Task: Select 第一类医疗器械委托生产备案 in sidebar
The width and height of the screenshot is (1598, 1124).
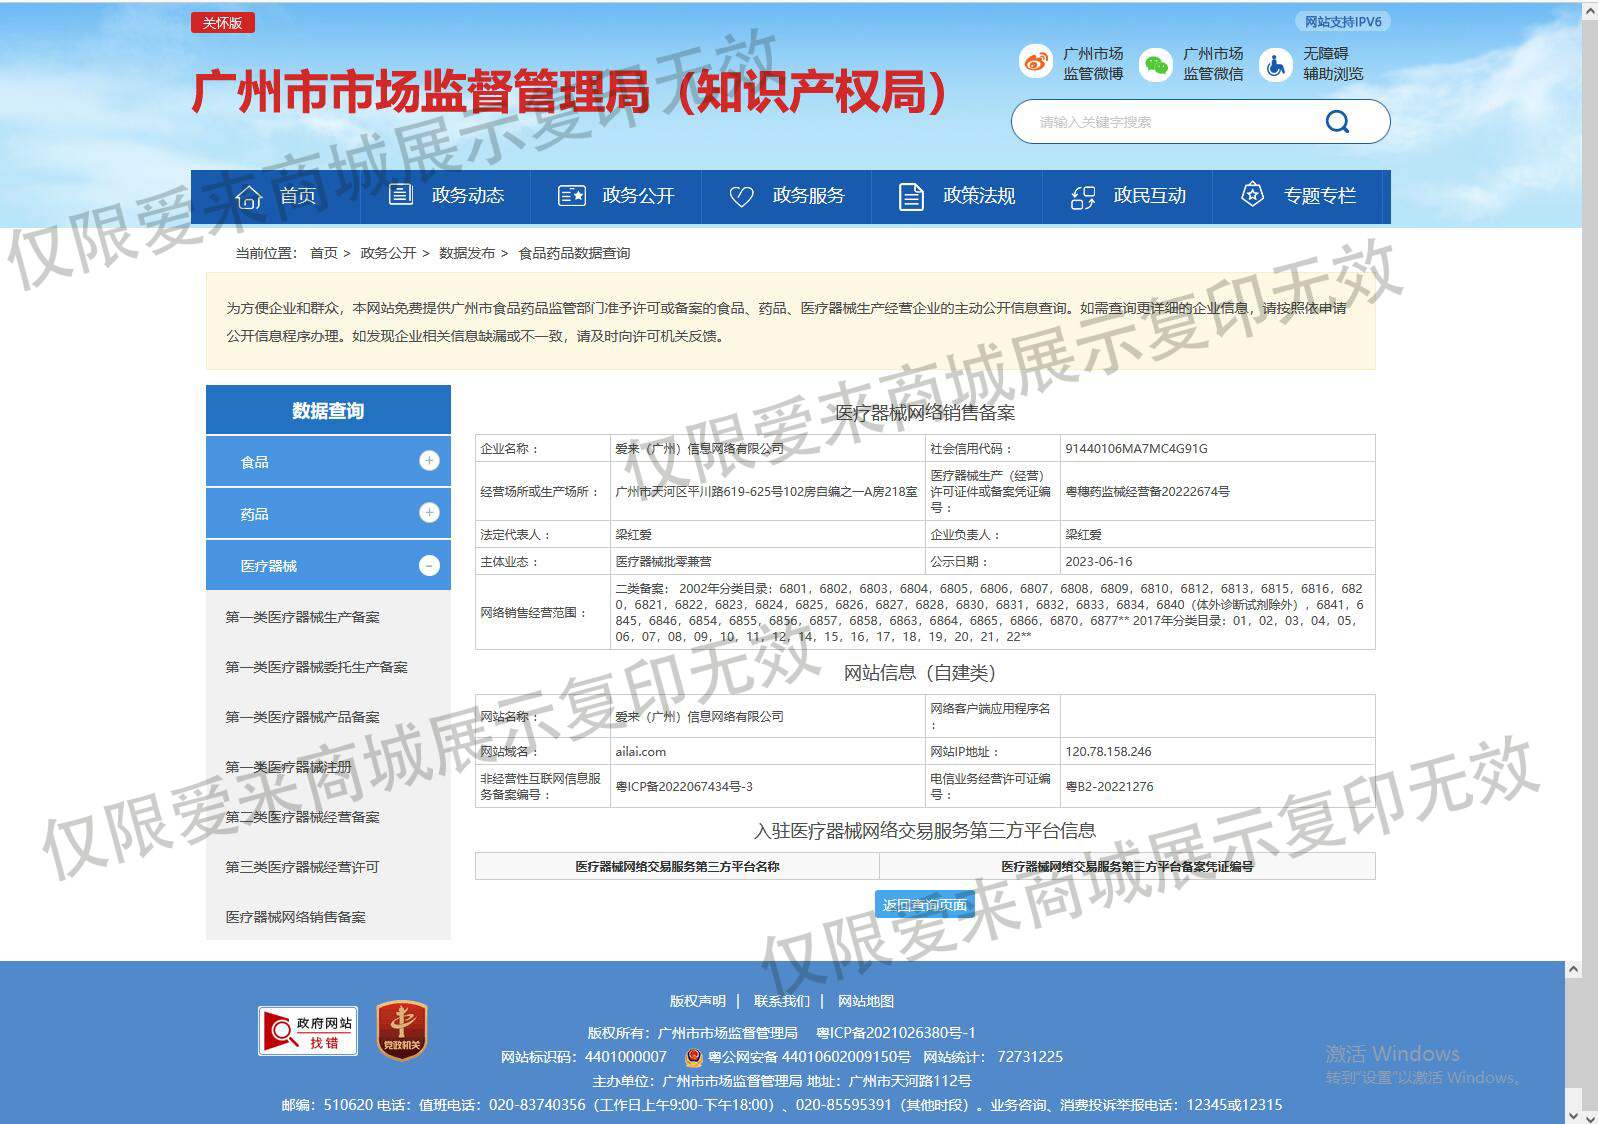Action: [x=316, y=667]
